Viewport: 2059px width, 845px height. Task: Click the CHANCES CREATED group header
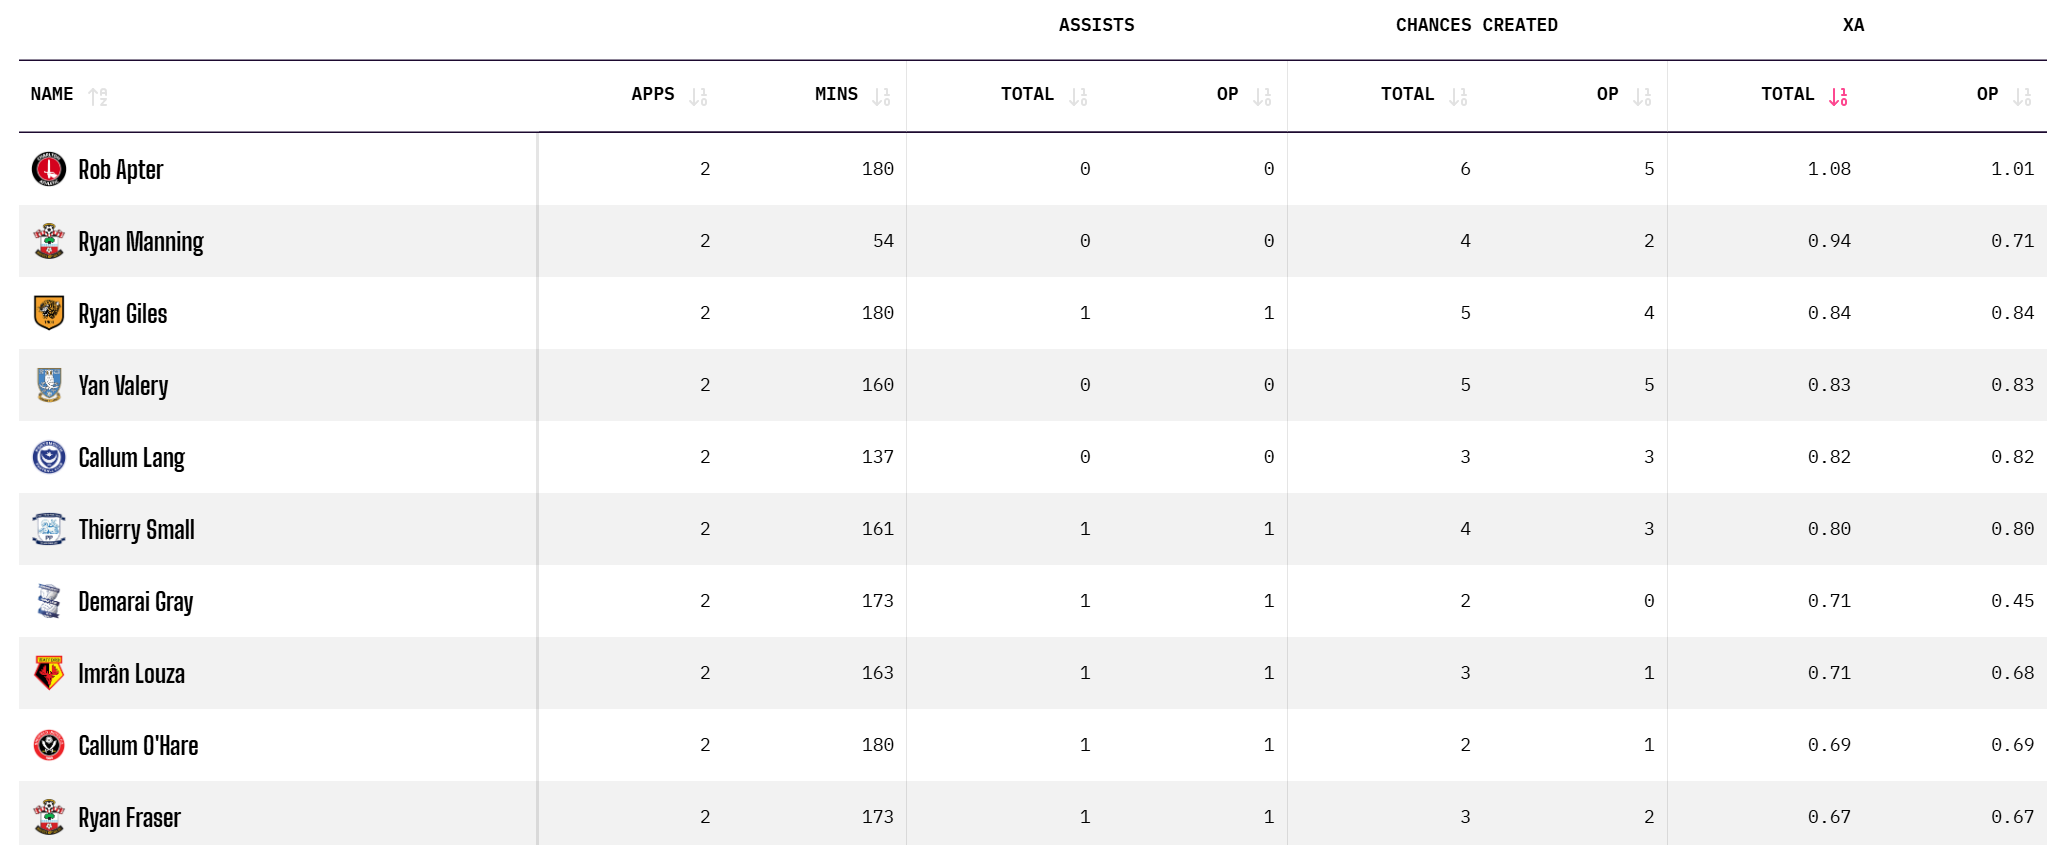tap(1476, 25)
